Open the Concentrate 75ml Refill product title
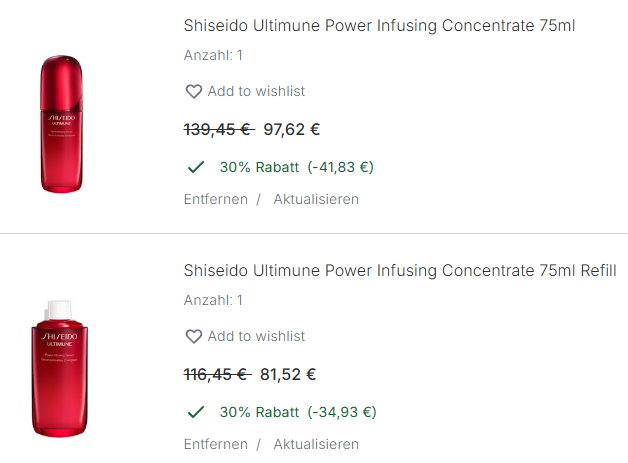Image resolution: width=628 pixels, height=463 pixels. pyautogui.click(x=399, y=270)
